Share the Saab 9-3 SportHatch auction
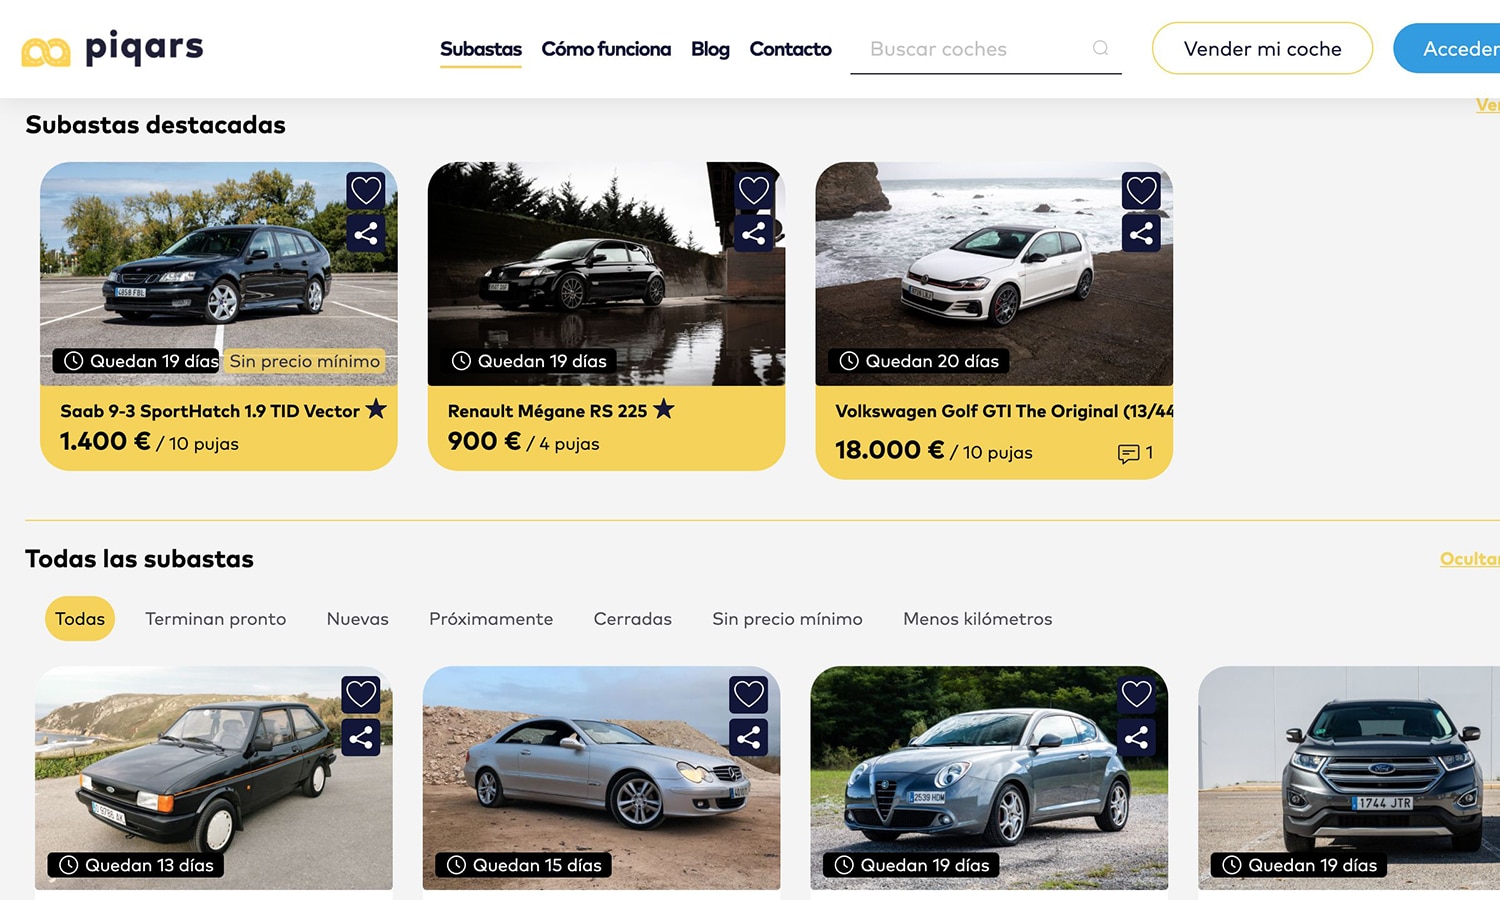This screenshot has height=900, width=1500. point(366,234)
